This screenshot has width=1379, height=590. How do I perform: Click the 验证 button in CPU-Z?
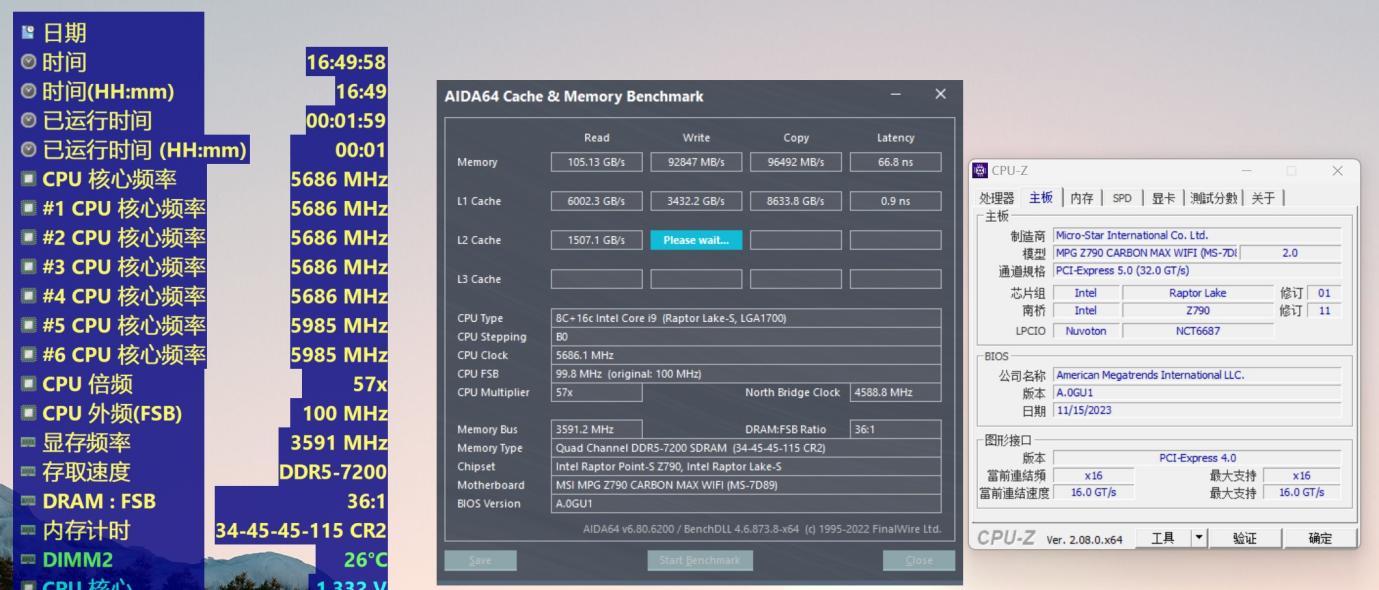click(1245, 538)
